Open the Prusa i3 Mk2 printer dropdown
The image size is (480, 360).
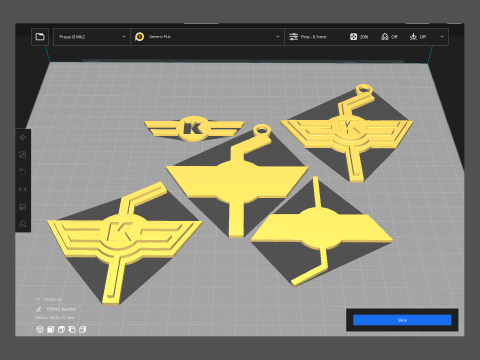[x=92, y=37]
